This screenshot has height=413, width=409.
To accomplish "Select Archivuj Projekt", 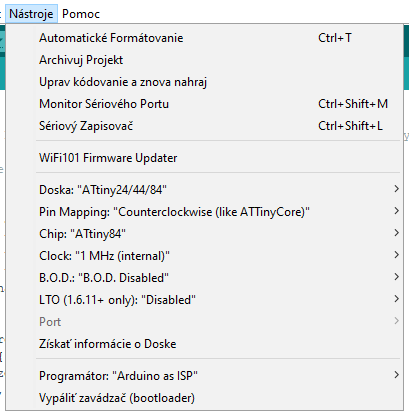I will 204,60.
